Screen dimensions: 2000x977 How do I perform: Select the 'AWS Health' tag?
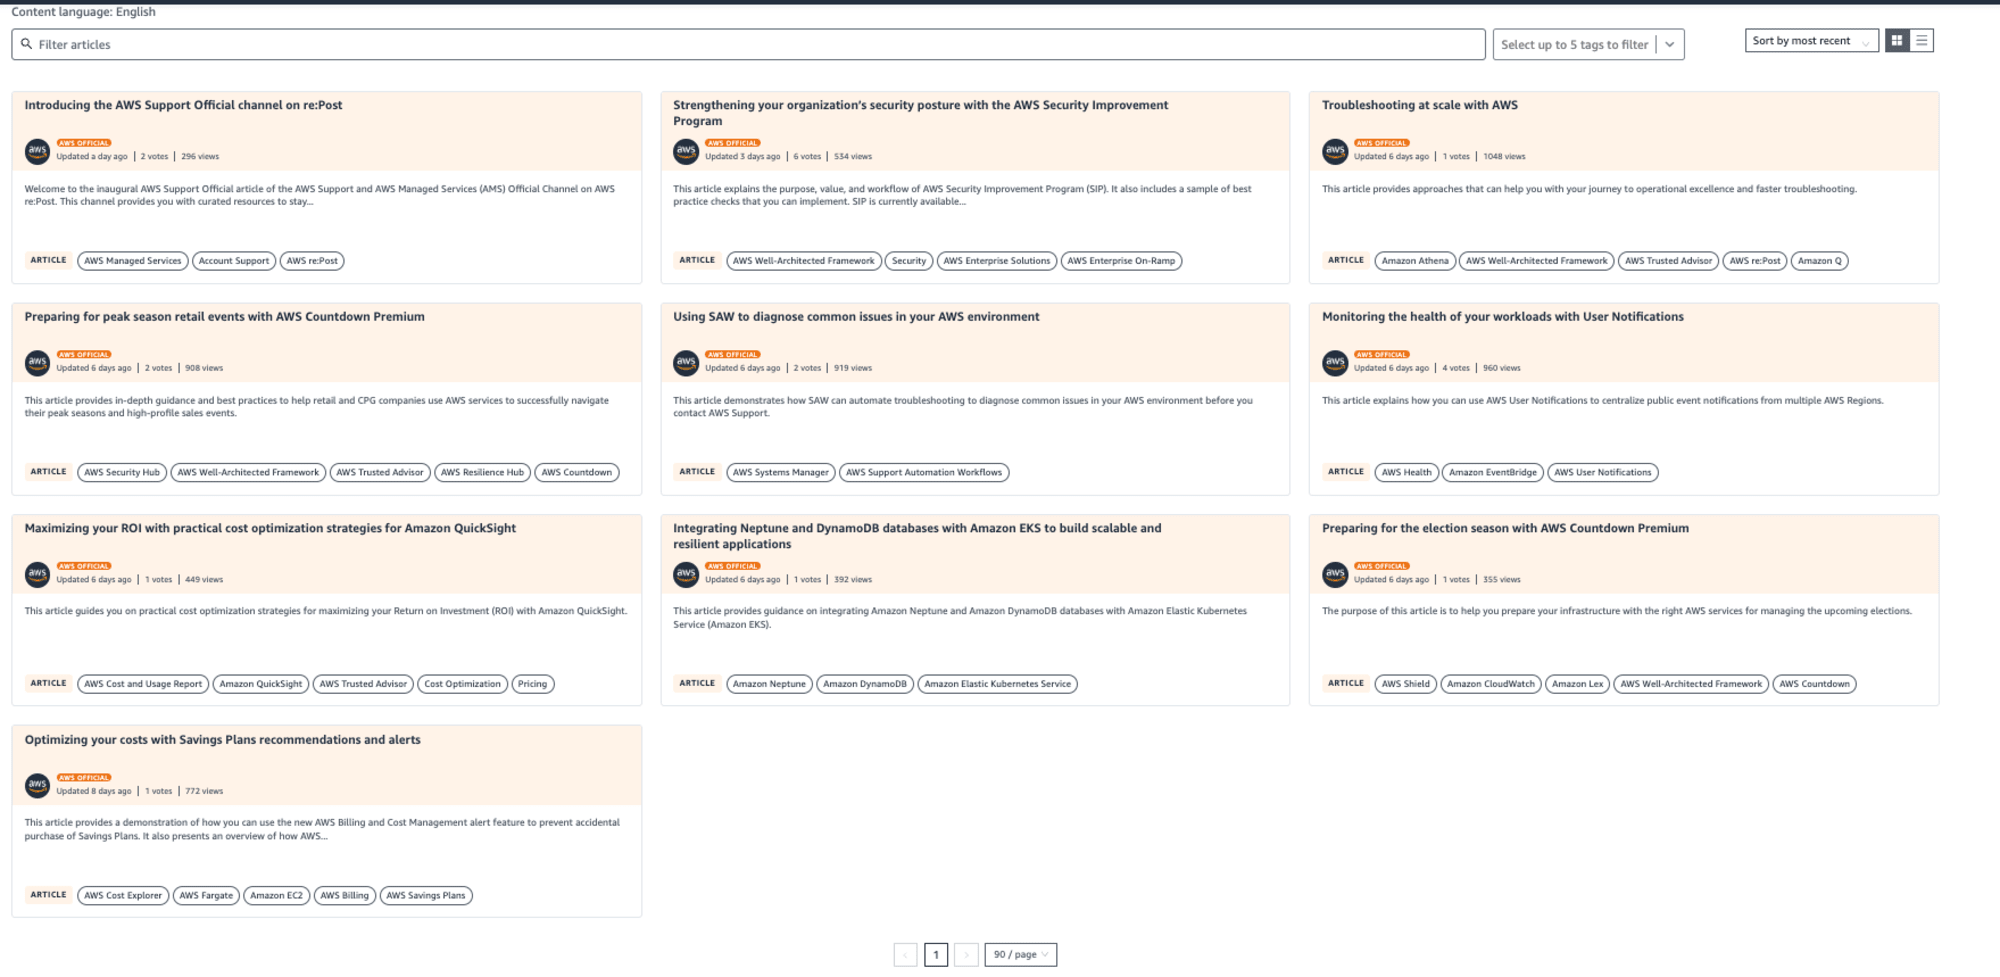click(x=1407, y=473)
